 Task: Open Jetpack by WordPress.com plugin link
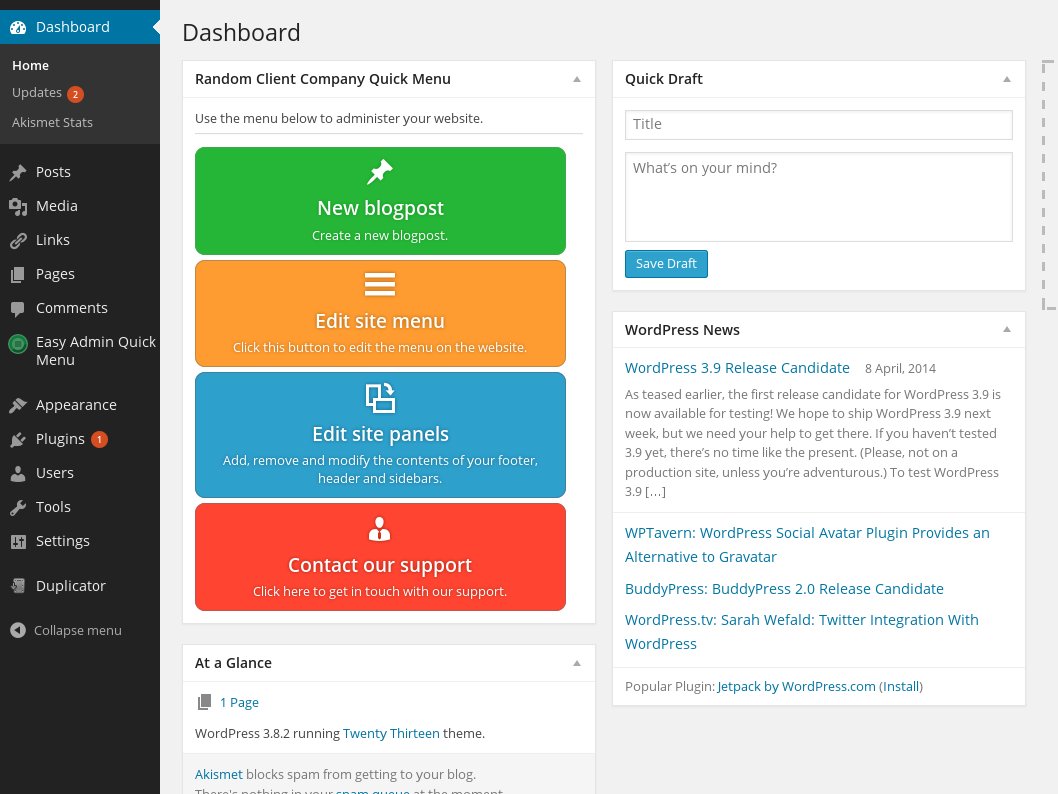pyautogui.click(x=796, y=687)
